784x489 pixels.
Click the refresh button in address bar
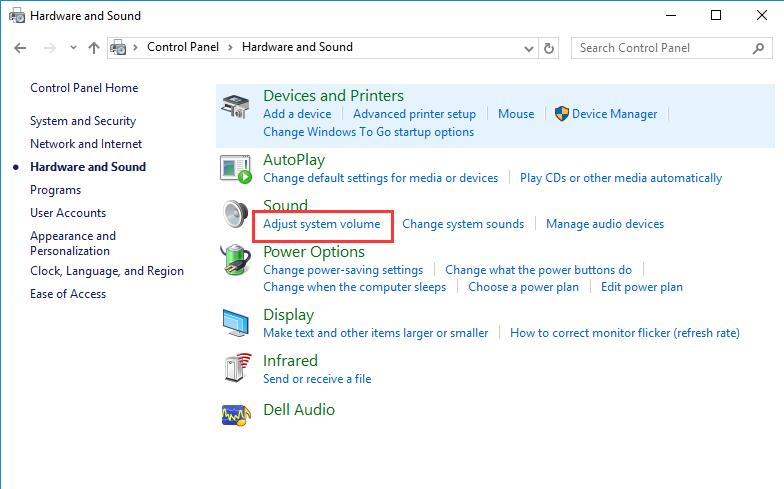pos(549,47)
